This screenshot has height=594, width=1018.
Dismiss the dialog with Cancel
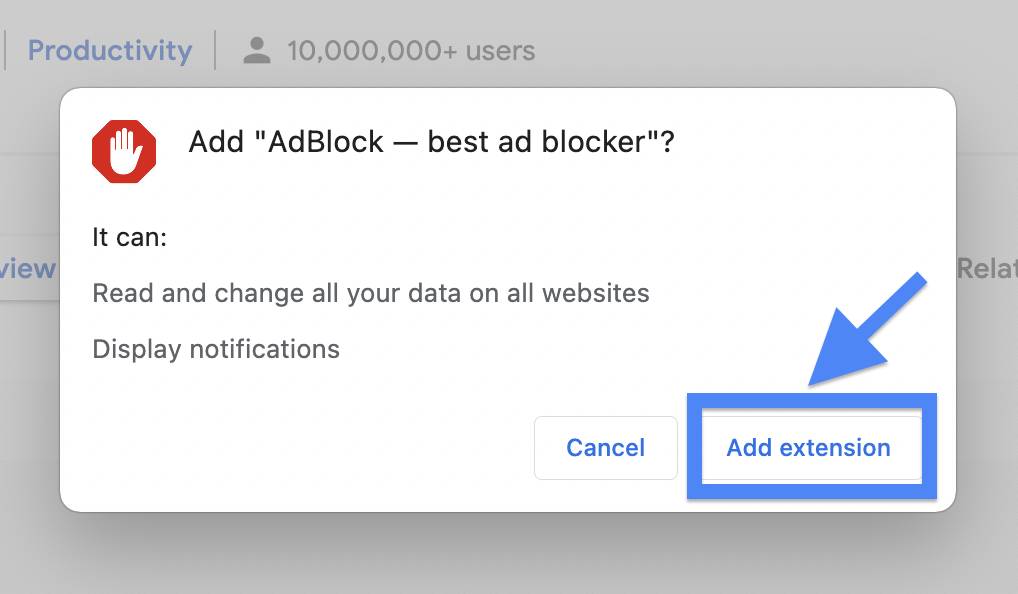coord(605,448)
